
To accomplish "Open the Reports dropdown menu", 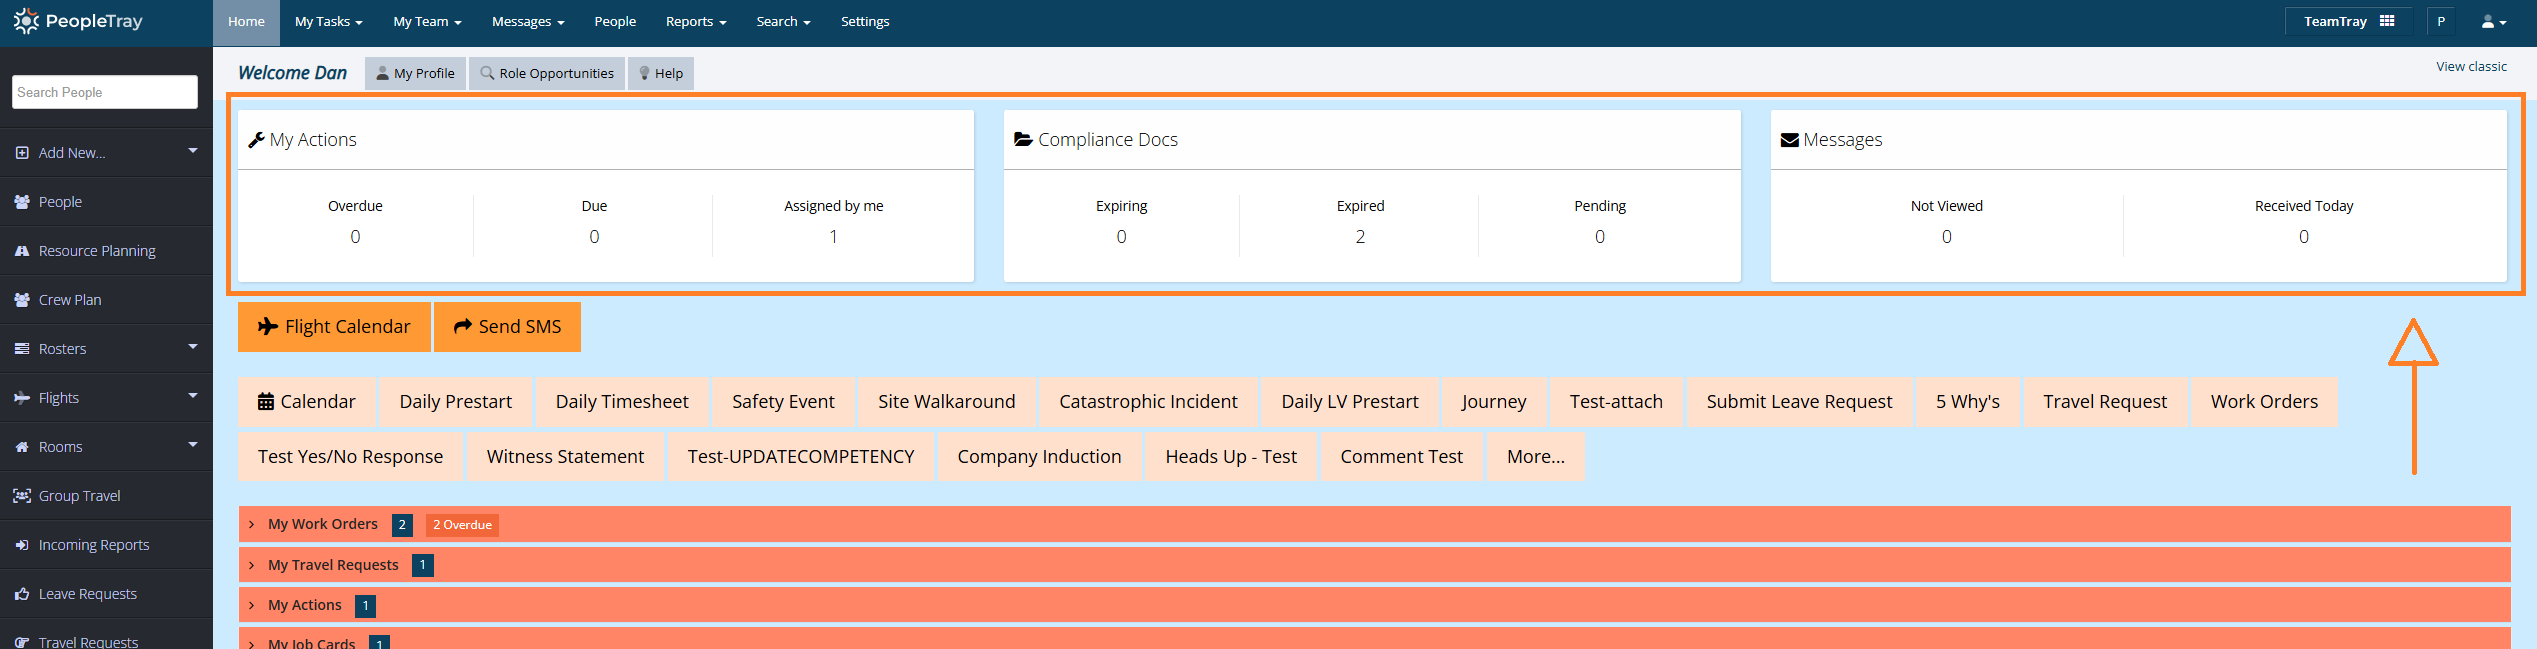I will (x=696, y=21).
